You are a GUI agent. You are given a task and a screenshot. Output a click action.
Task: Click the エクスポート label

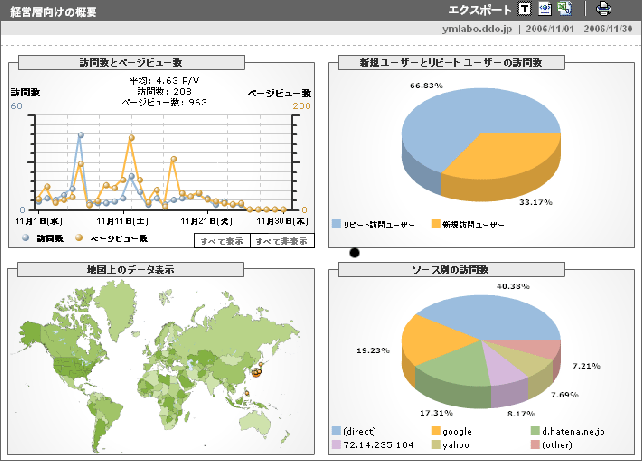point(480,10)
